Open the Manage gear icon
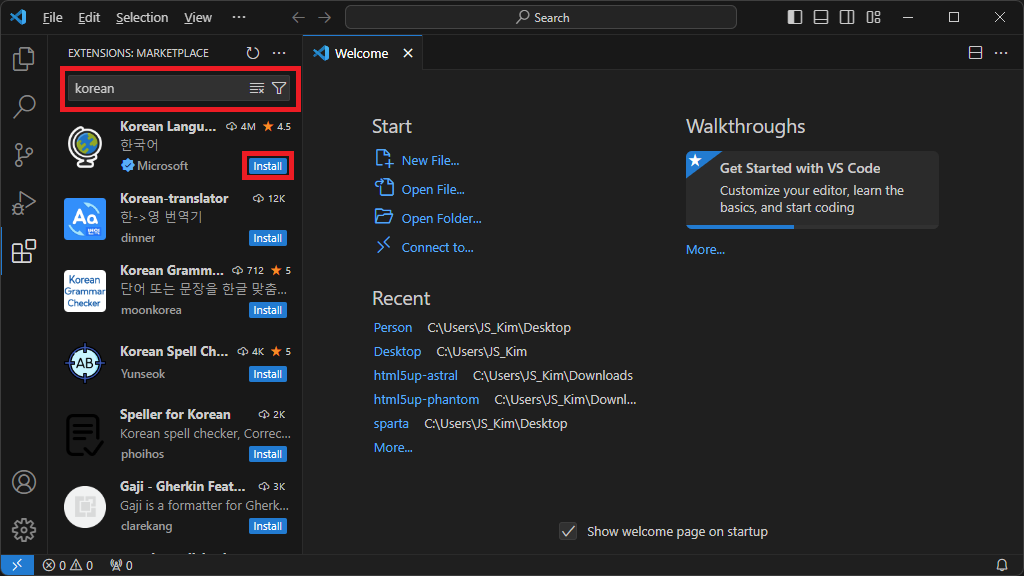The height and width of the screenshot is (576, 1024). (24, 530)
